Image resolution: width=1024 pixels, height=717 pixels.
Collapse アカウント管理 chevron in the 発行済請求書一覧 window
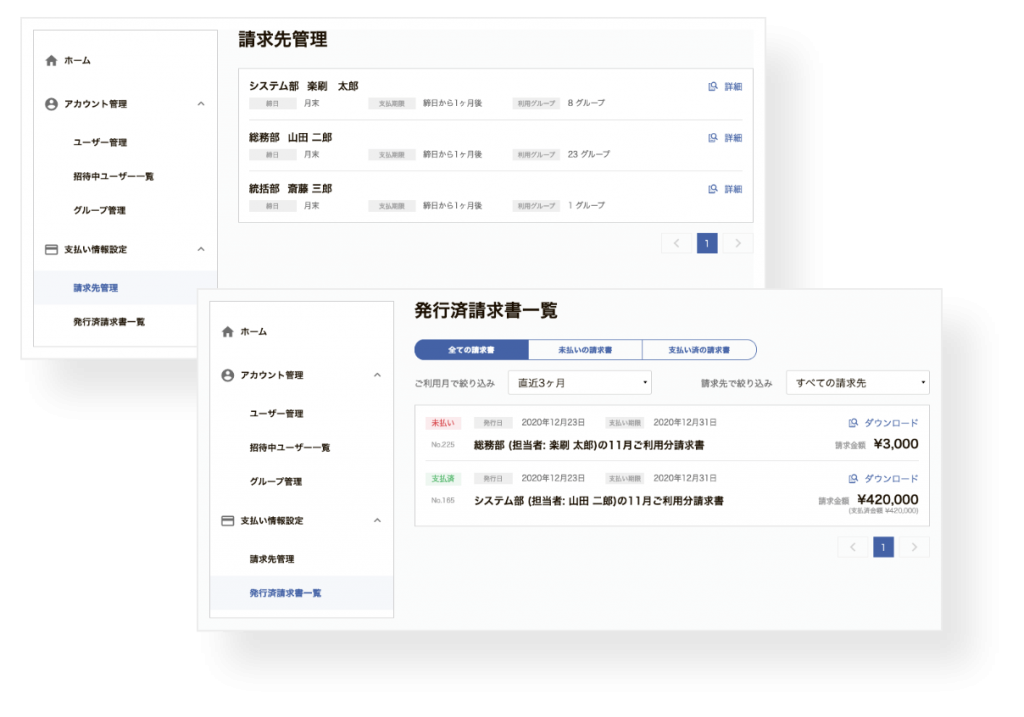tap(377, 375)
